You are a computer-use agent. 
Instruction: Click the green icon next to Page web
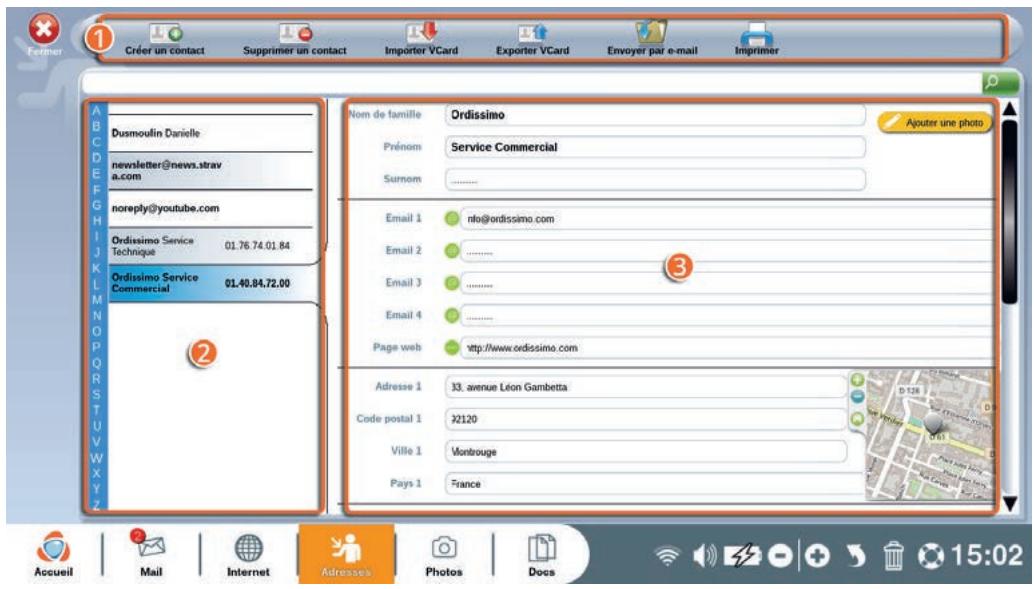[452, 348]
